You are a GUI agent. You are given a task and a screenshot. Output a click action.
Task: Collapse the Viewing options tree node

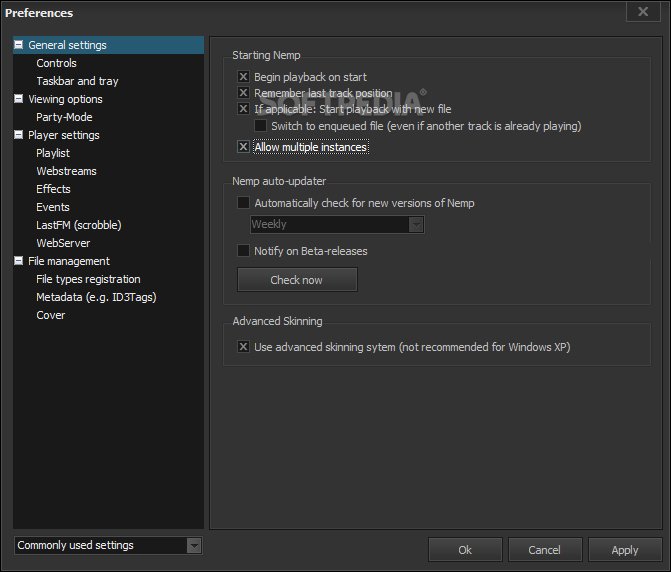click(x=18, y=99)
